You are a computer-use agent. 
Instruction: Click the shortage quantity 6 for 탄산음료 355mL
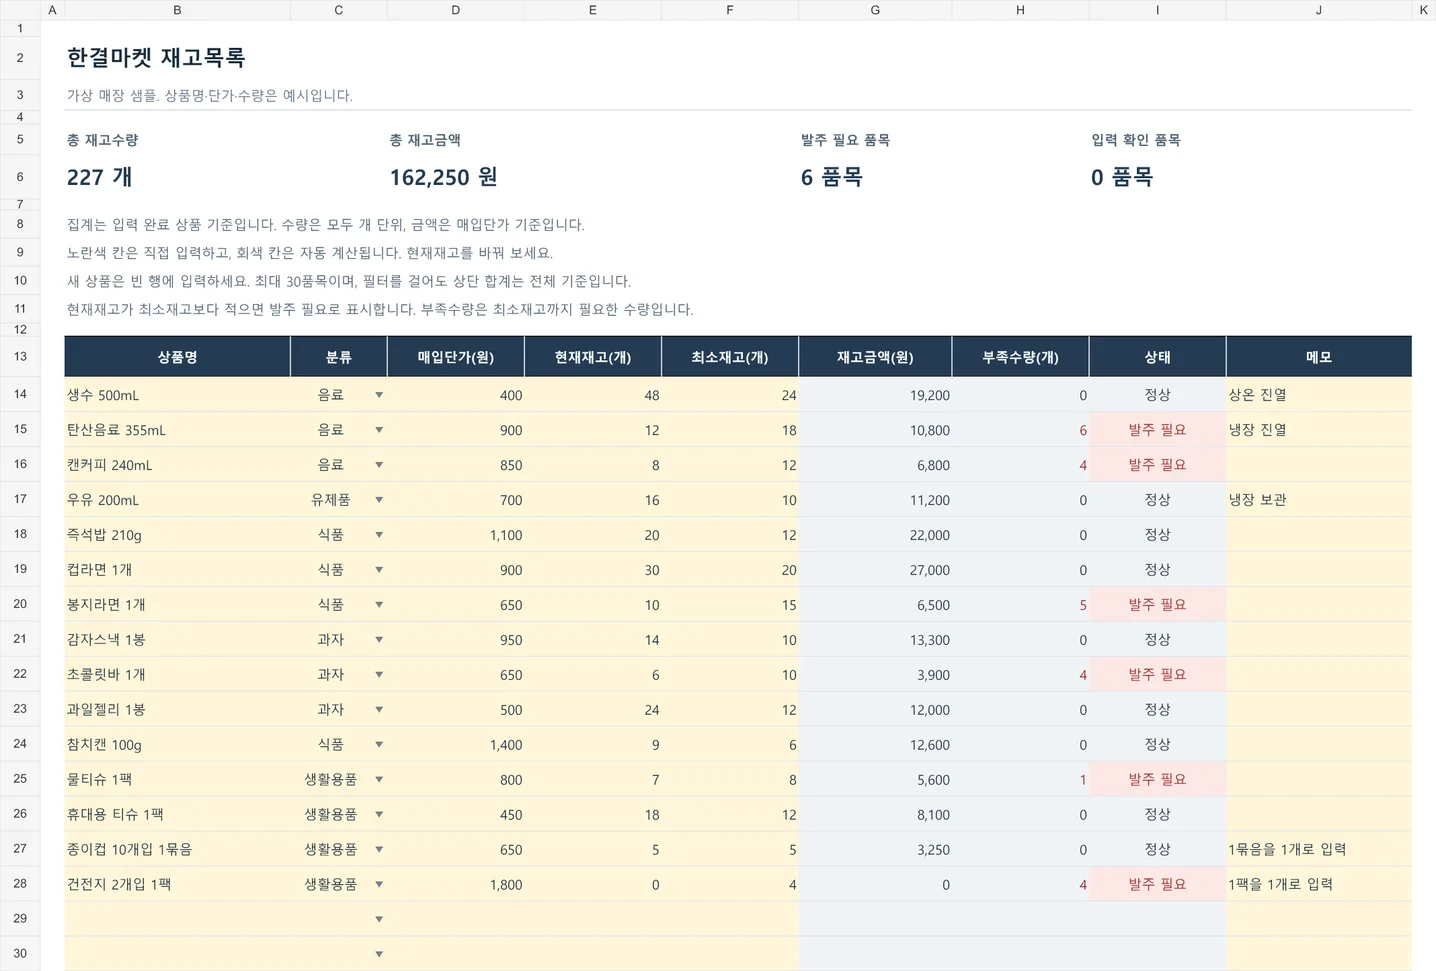click(1020, 430)
